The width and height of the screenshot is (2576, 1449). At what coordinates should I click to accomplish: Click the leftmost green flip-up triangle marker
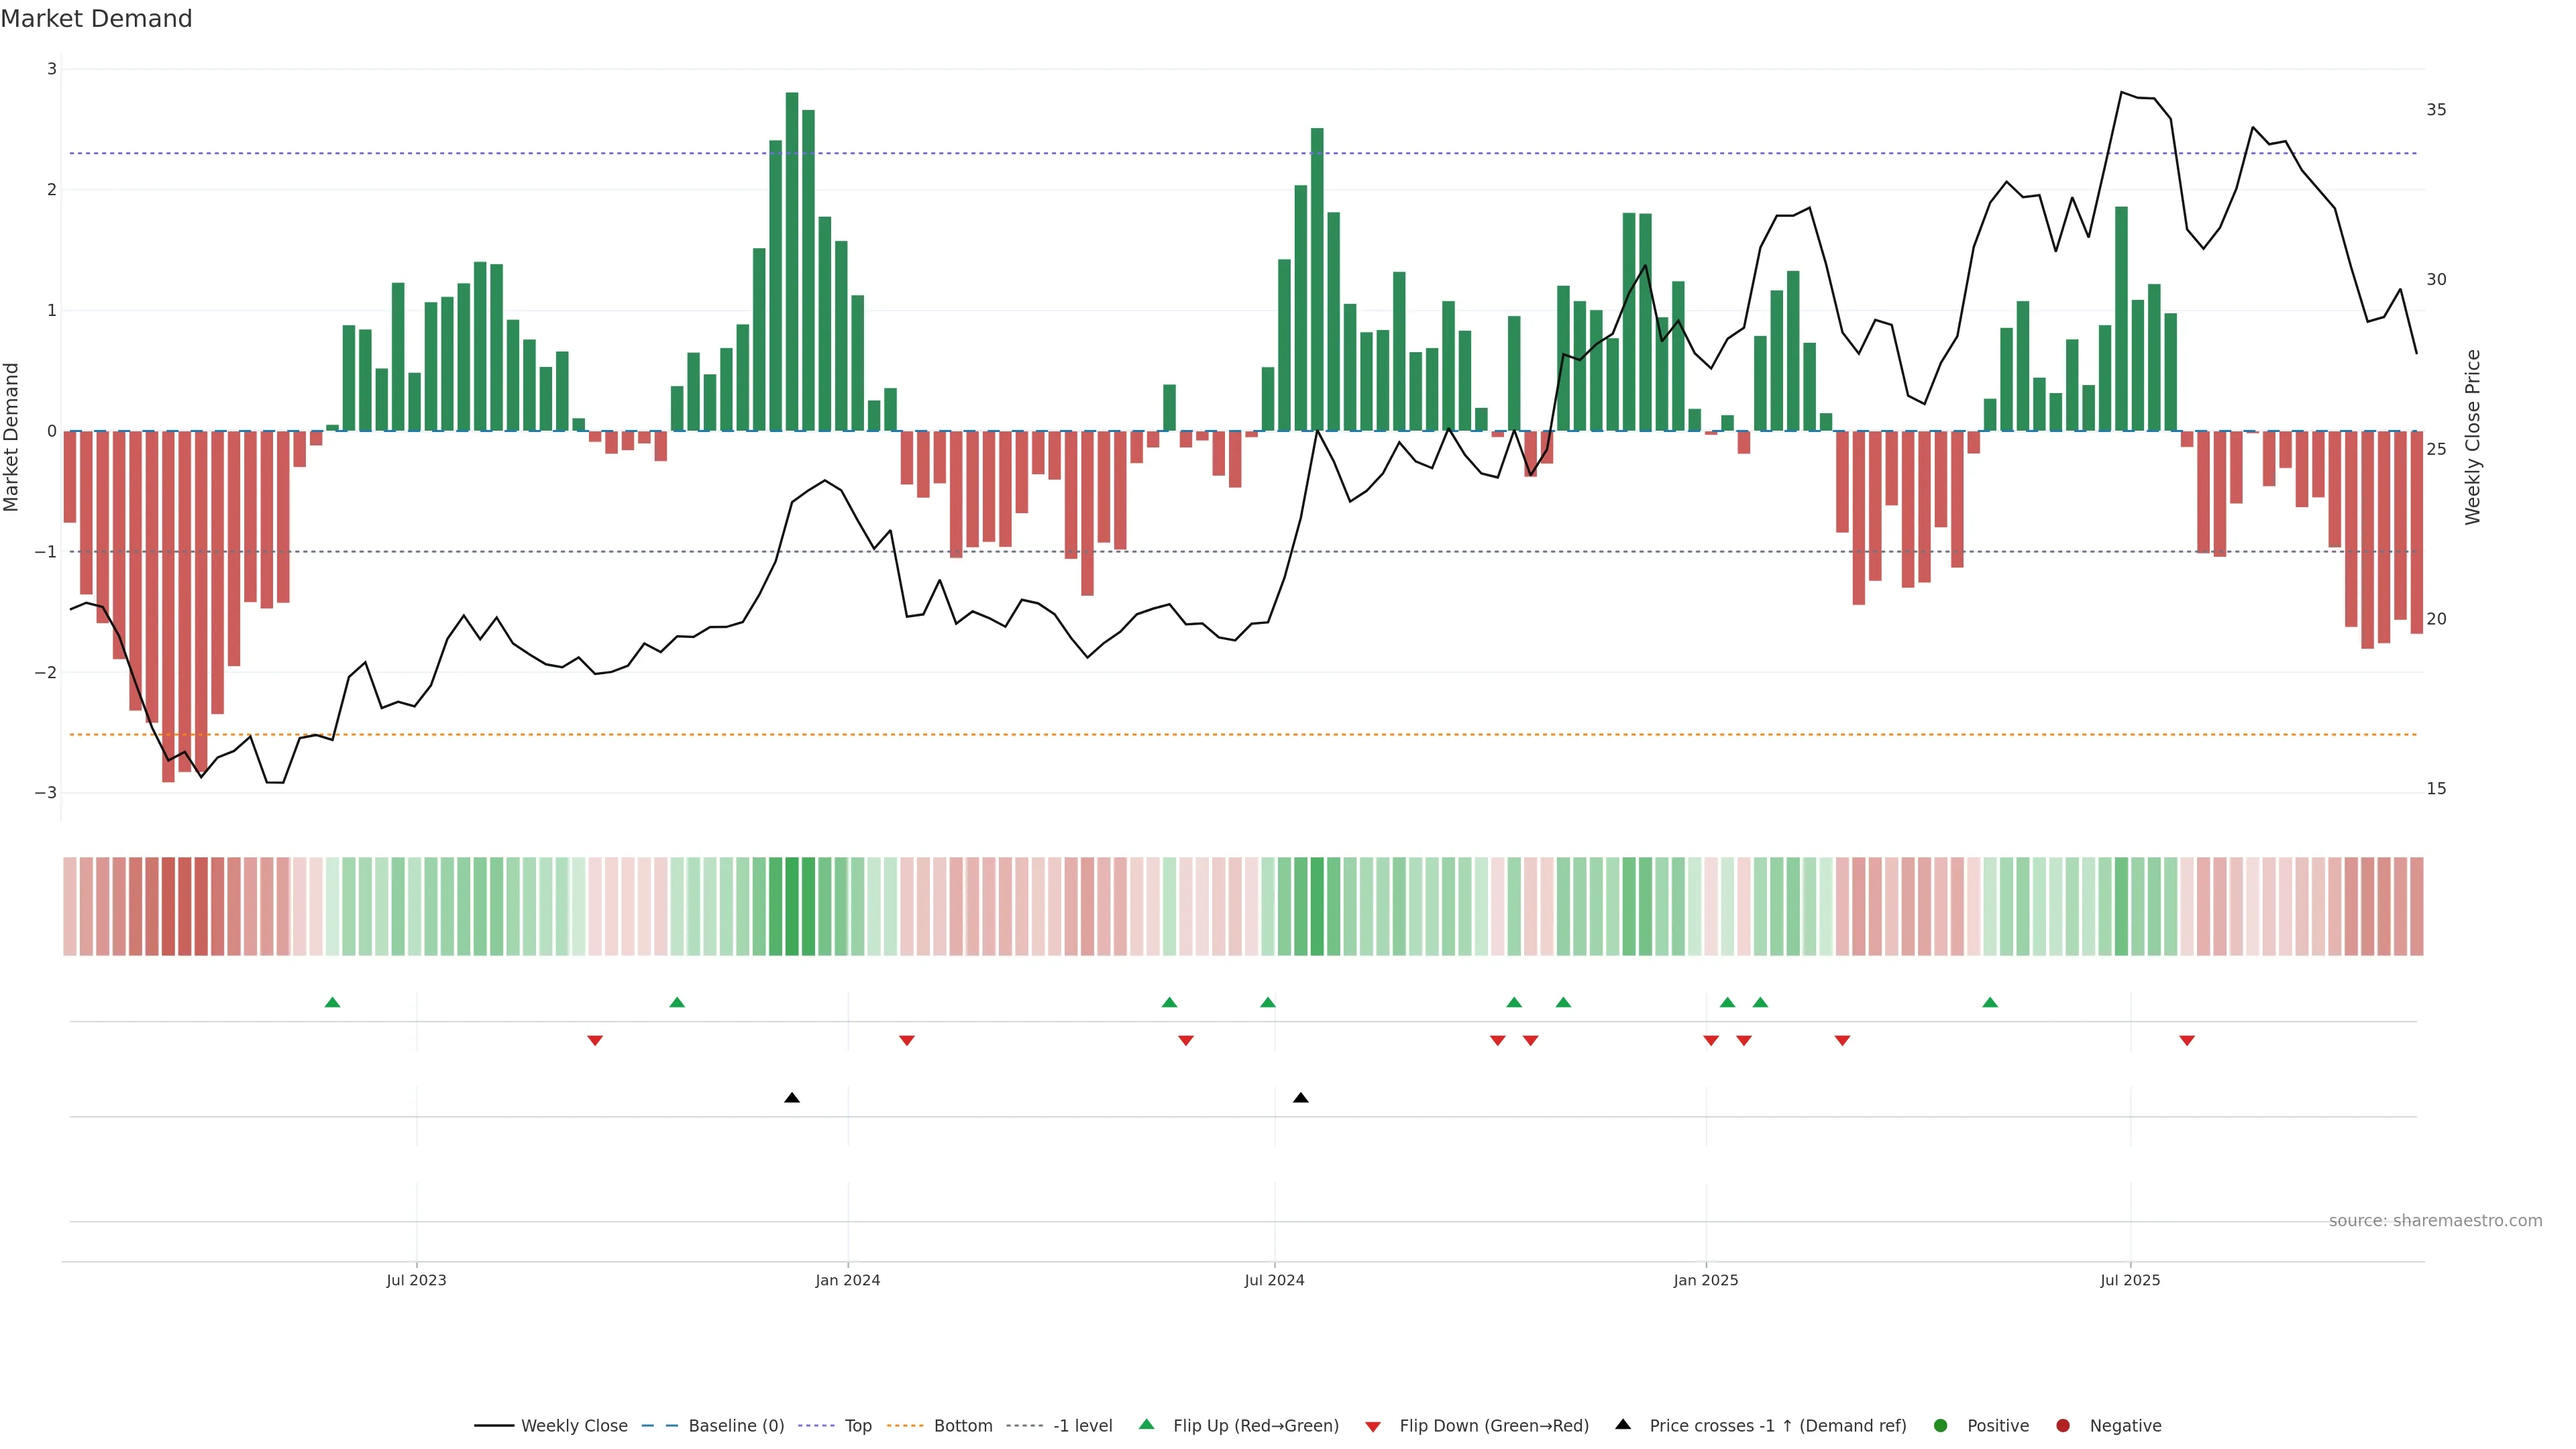[333, 1002]
